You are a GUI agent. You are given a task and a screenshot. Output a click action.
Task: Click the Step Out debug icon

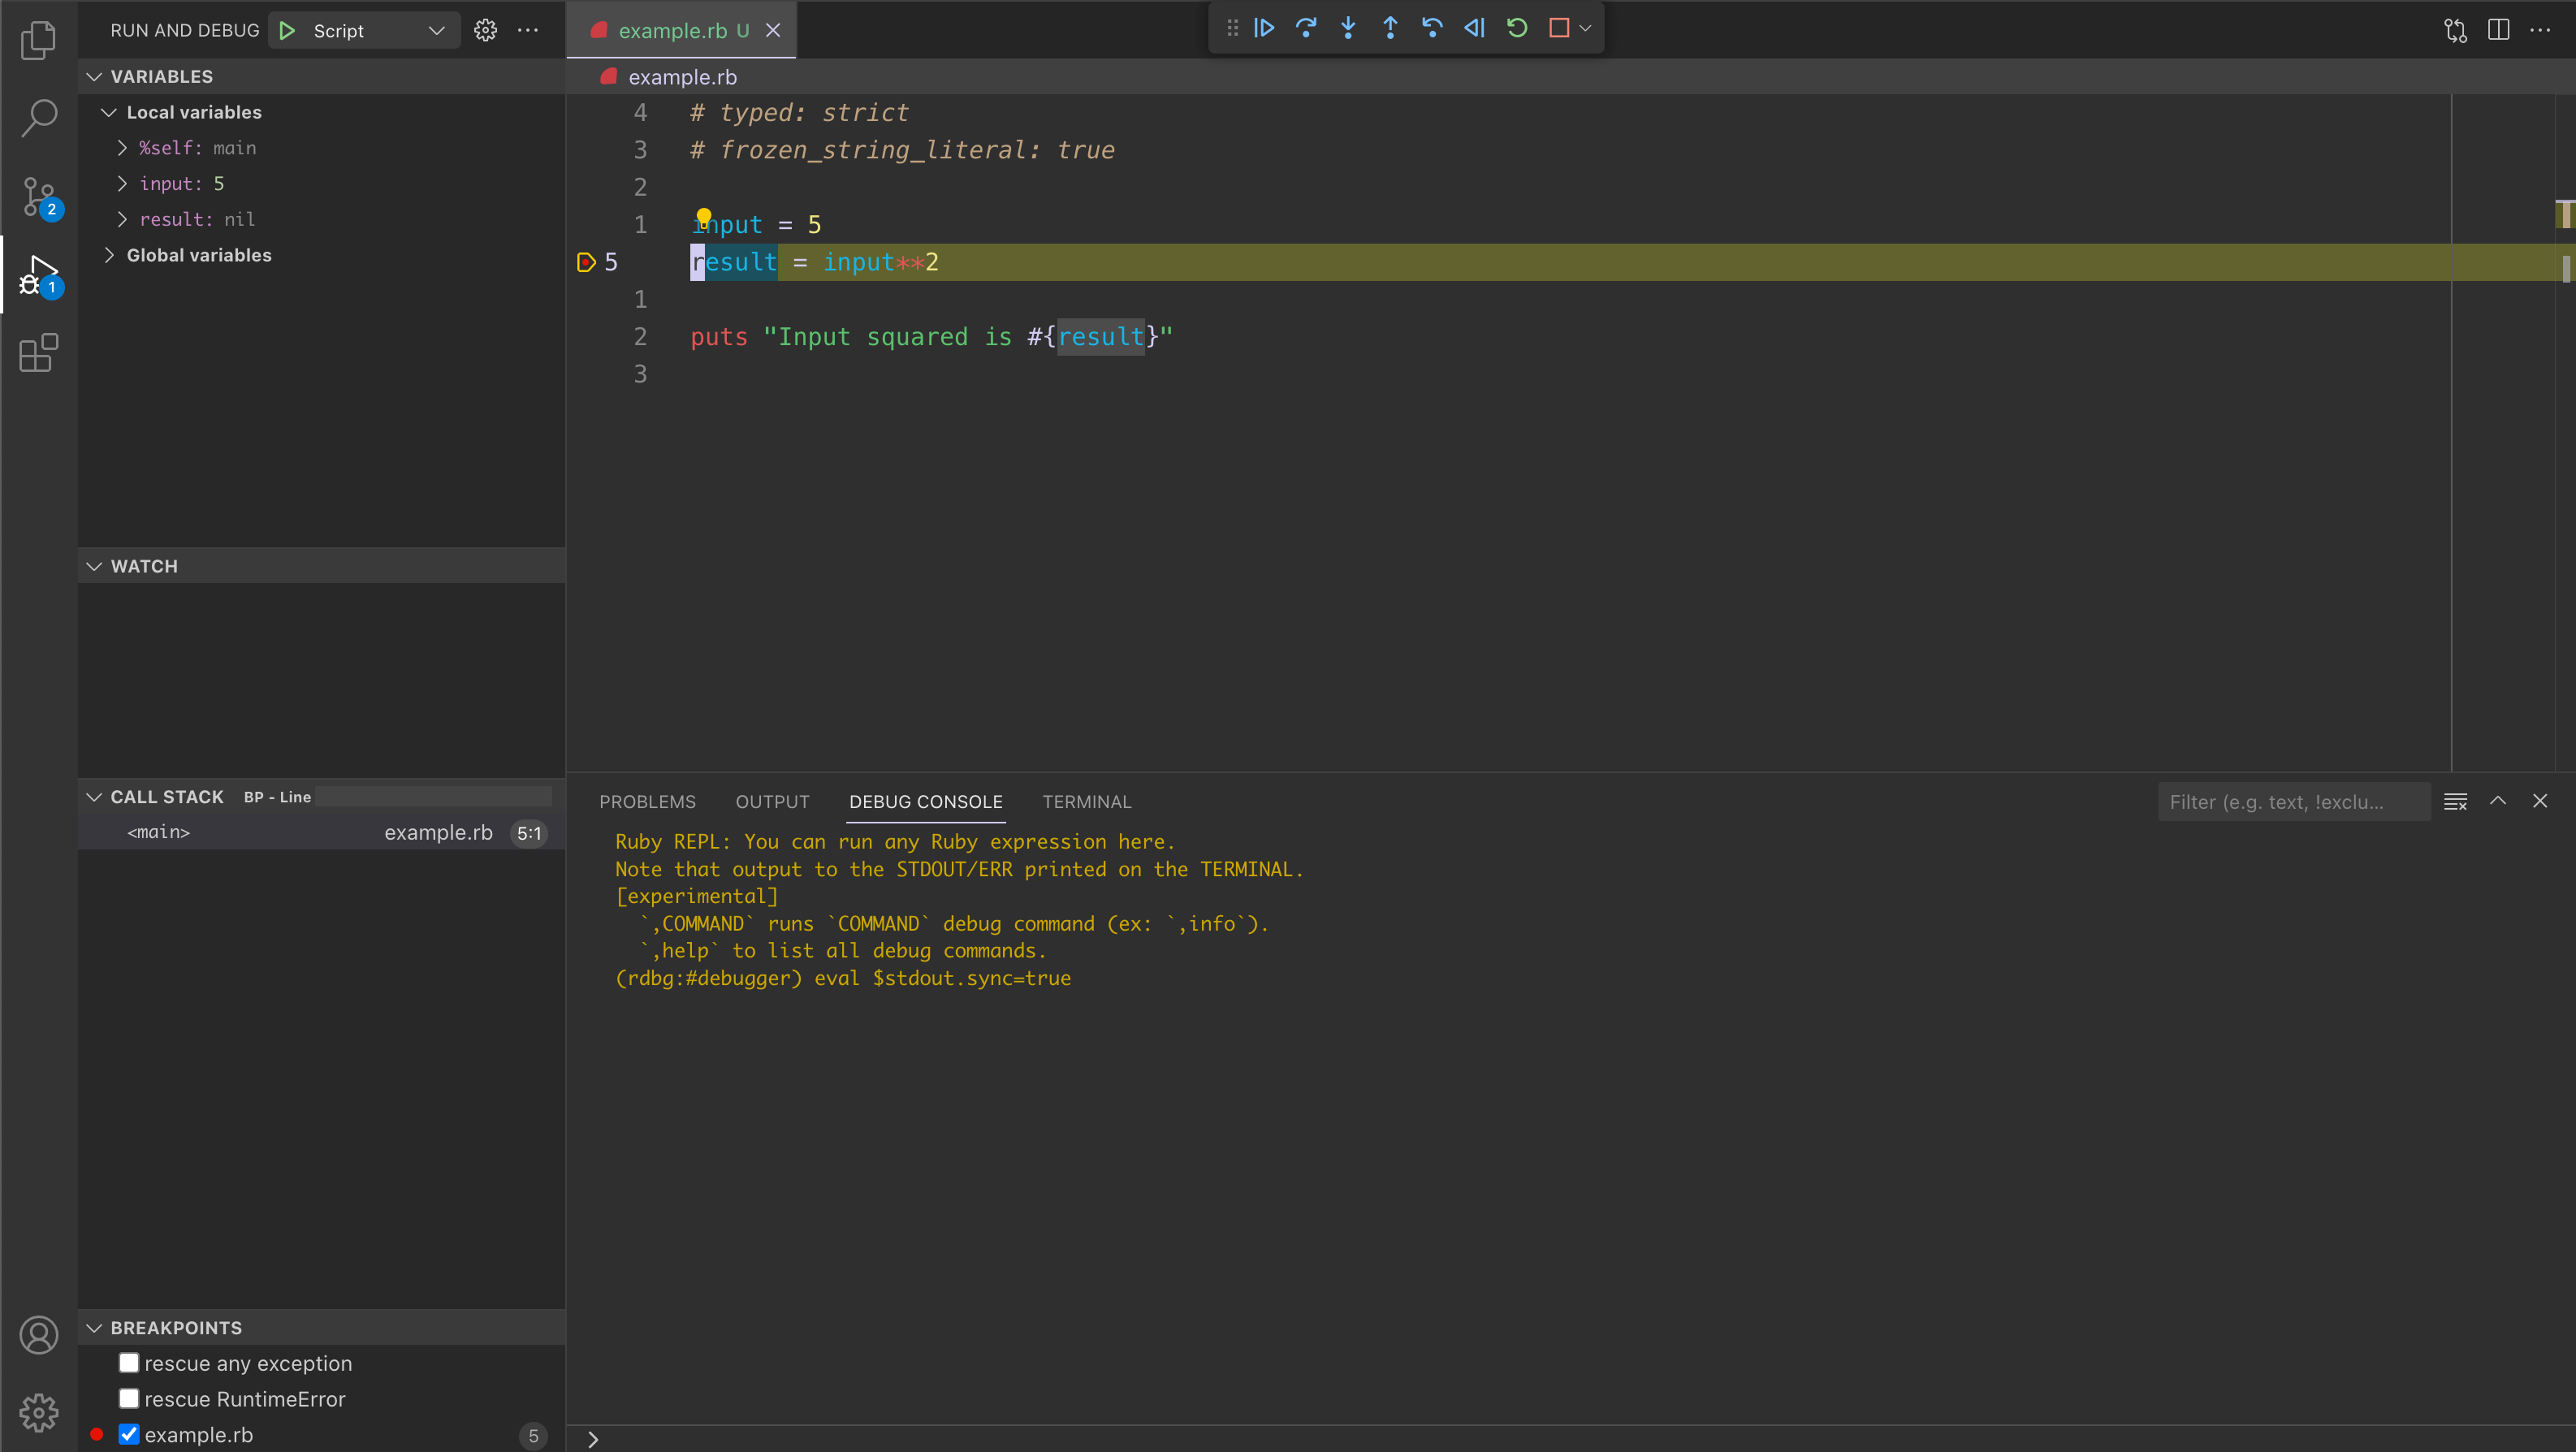[1389, 27]
